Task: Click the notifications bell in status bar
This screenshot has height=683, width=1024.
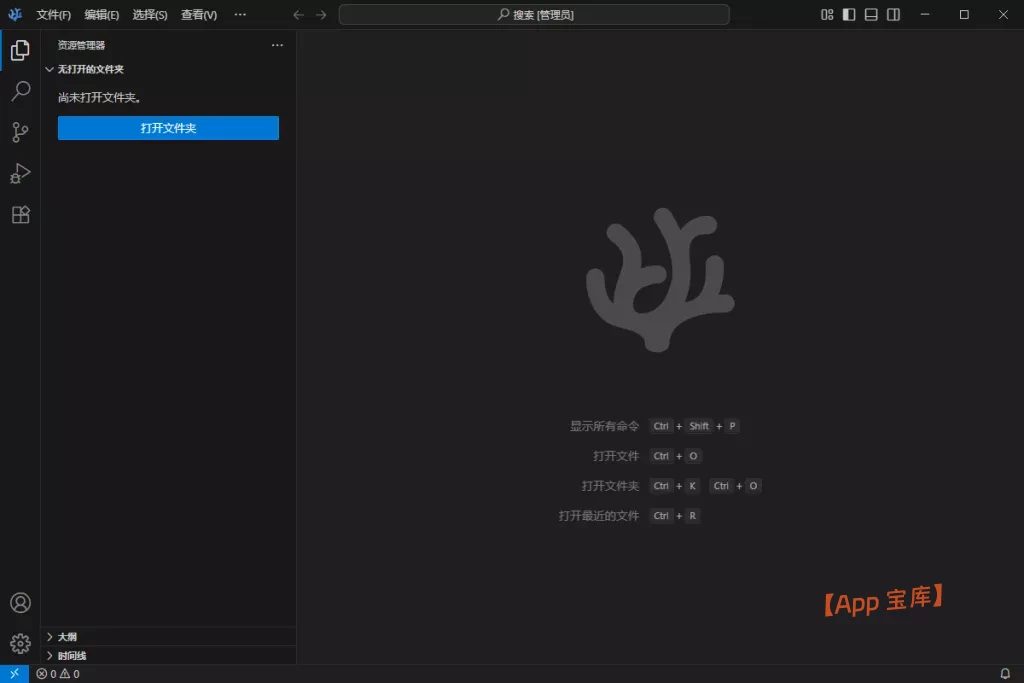Action: 1005,674
